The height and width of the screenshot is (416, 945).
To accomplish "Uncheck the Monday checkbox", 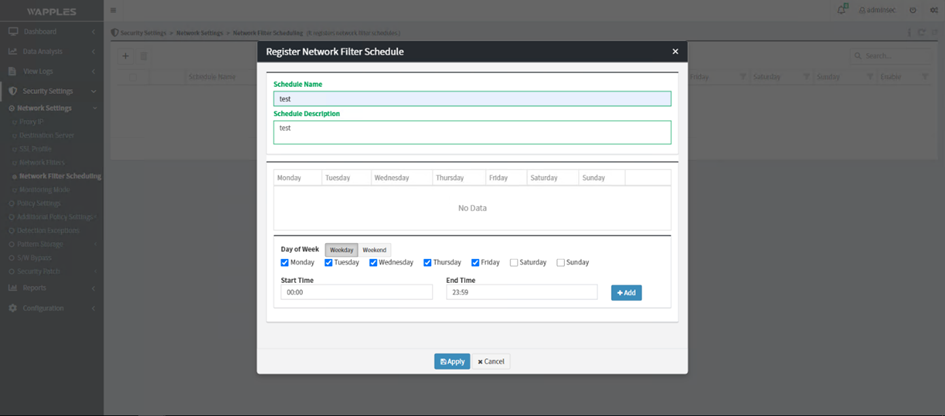I will (x=285, y=263).
